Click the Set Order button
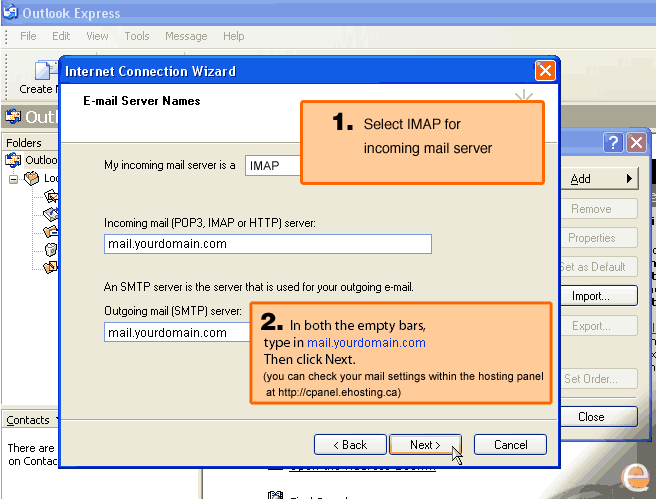 600,379
